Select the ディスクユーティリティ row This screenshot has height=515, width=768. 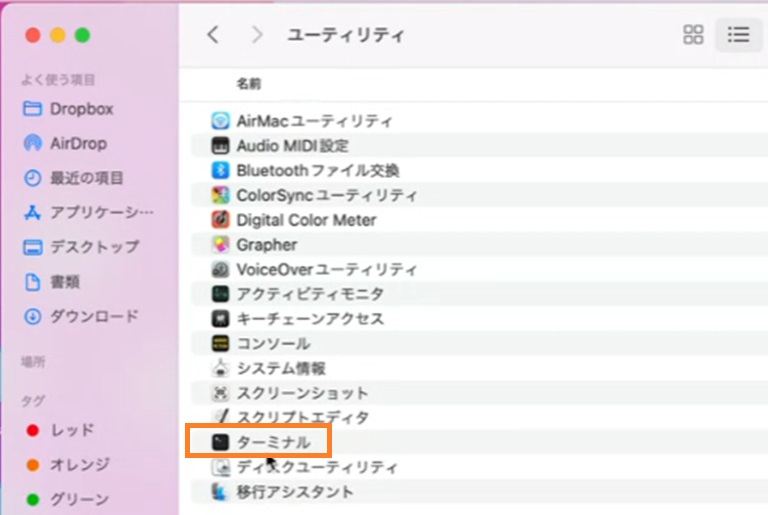(316, 467)
